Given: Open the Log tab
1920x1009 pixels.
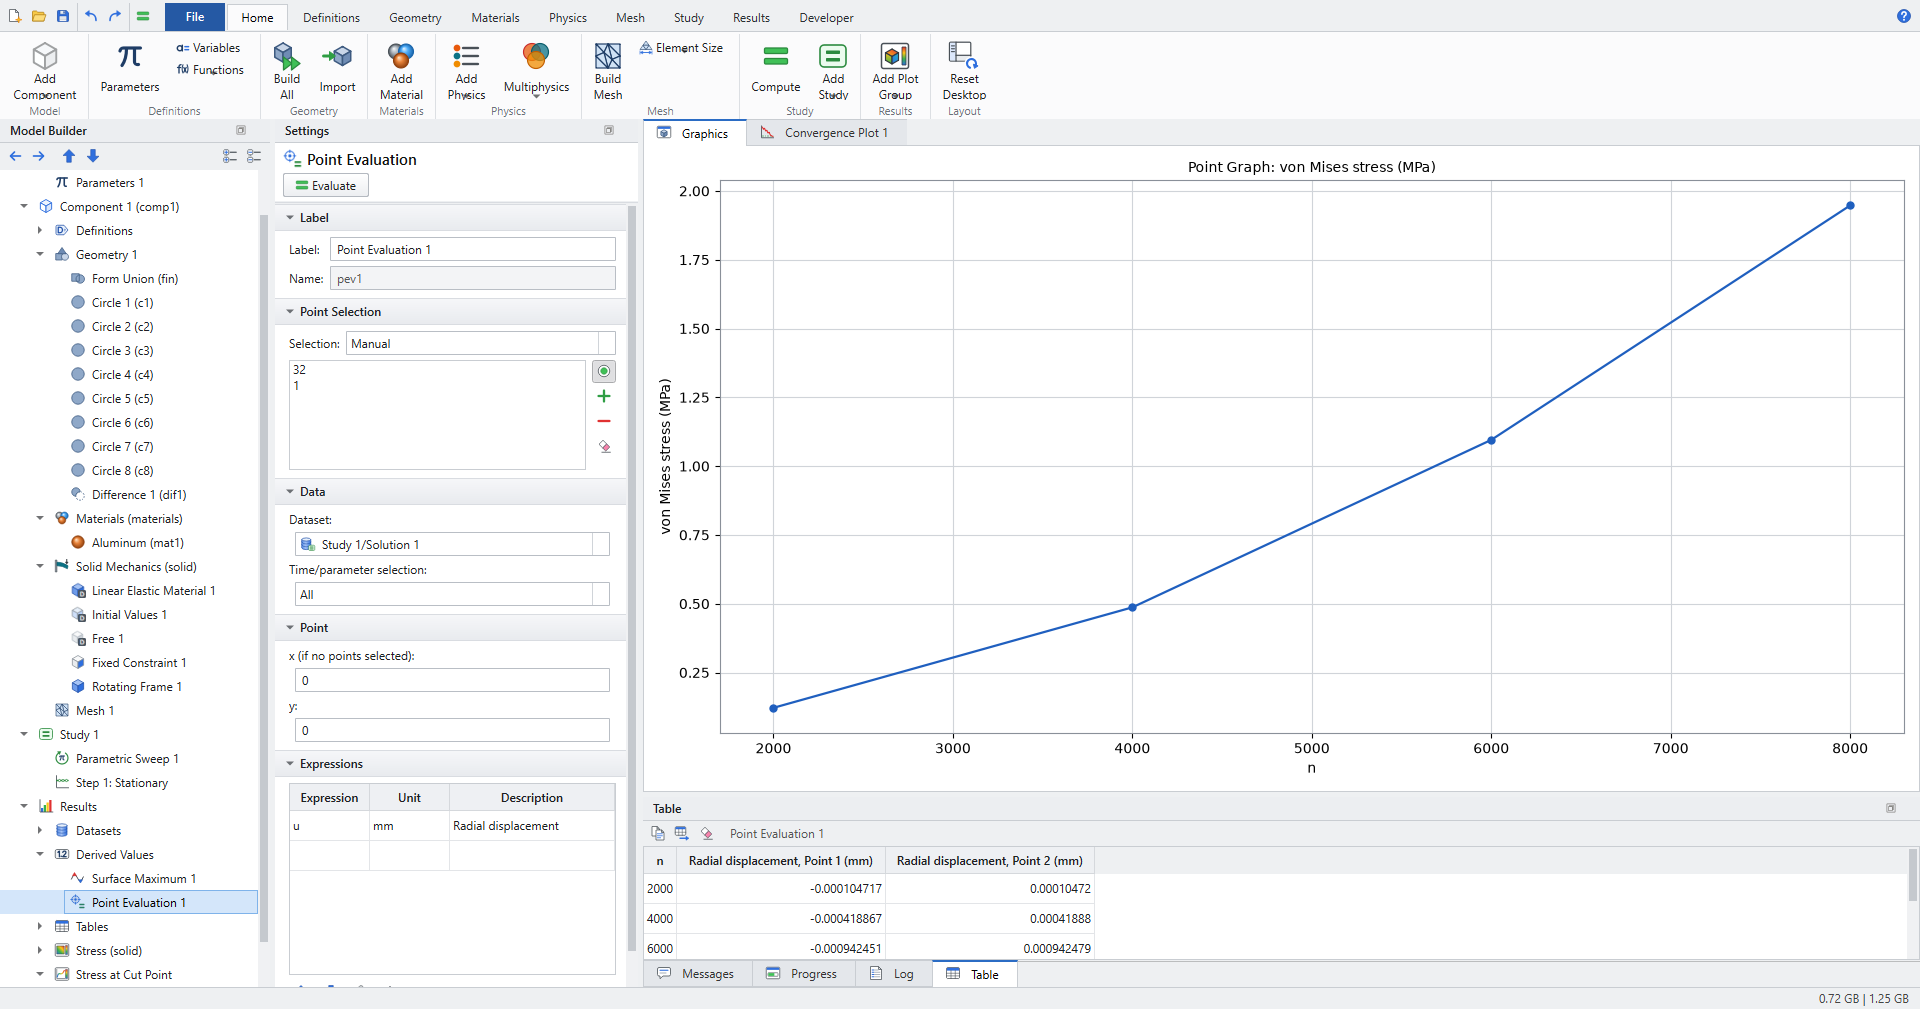Looking at the screenshot, I should (x=892, y=974).
